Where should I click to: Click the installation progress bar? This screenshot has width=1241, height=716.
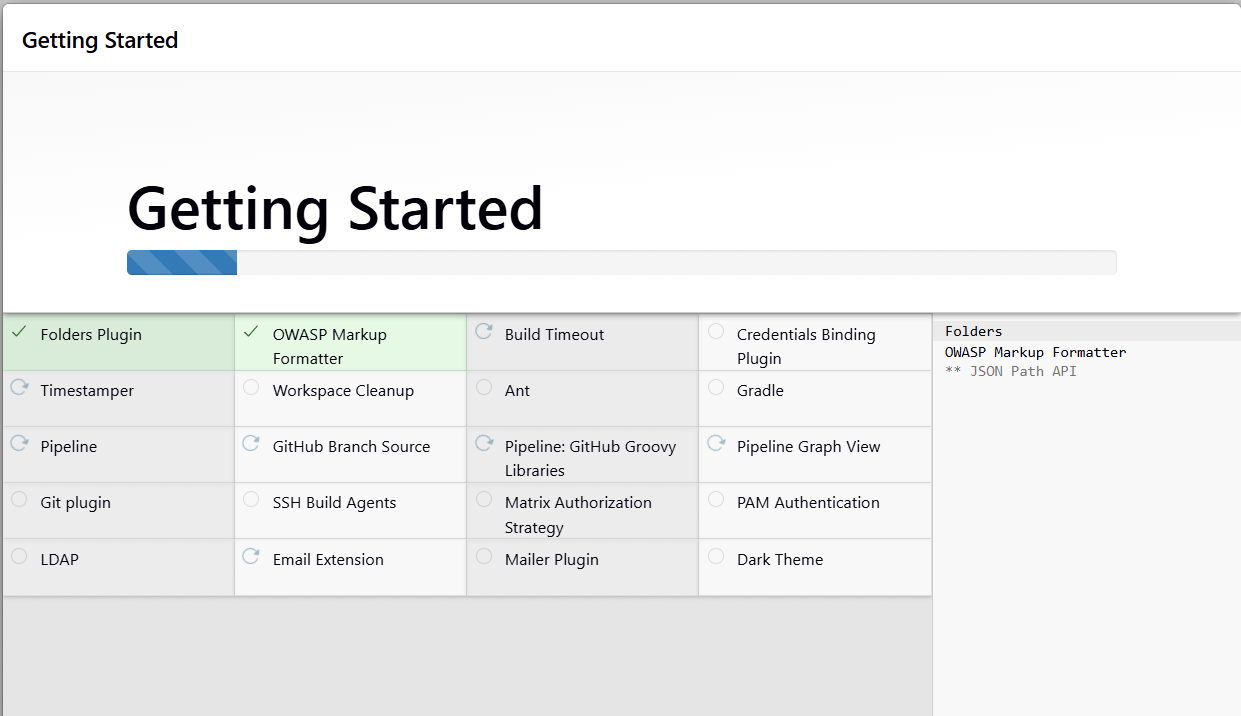621,262
